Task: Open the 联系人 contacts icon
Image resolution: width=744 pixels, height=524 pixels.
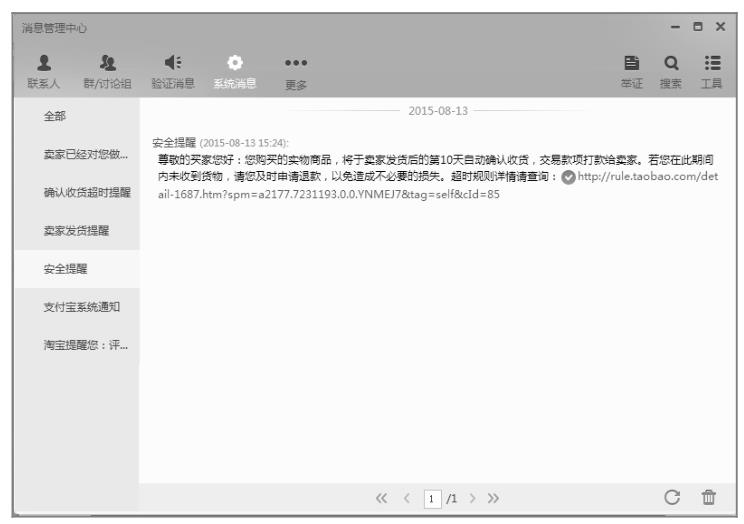Action: [44, 63]
